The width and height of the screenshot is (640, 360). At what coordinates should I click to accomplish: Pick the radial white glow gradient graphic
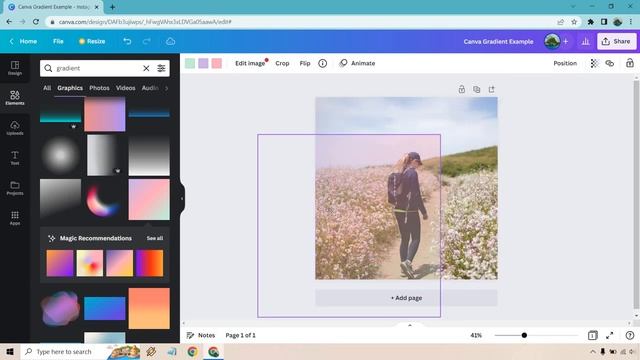pyautogui.click(x=60, y=156)
